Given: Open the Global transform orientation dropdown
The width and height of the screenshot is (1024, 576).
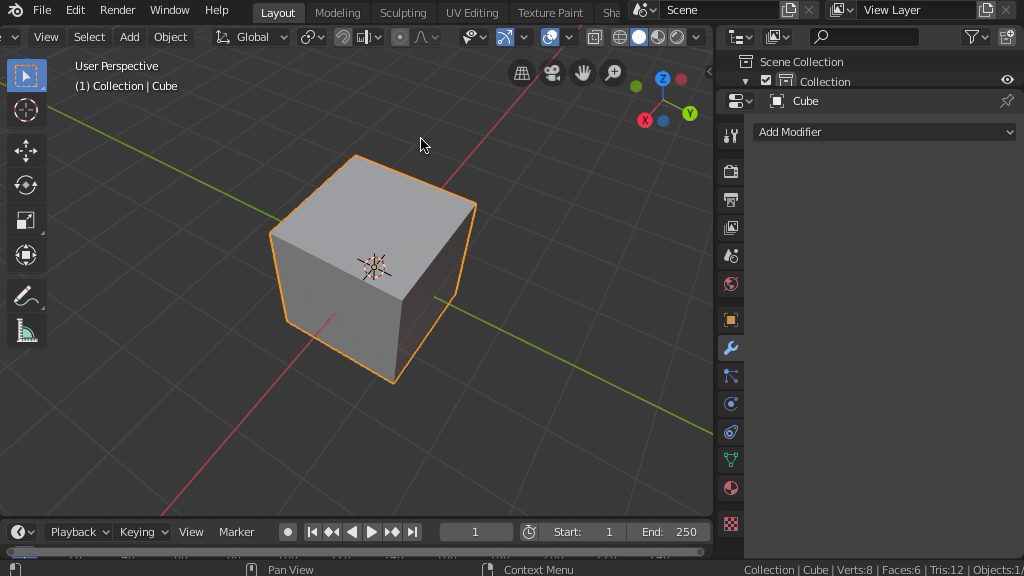Looking at the screenshot, I should pyautogui.click(x=252, y=37).
